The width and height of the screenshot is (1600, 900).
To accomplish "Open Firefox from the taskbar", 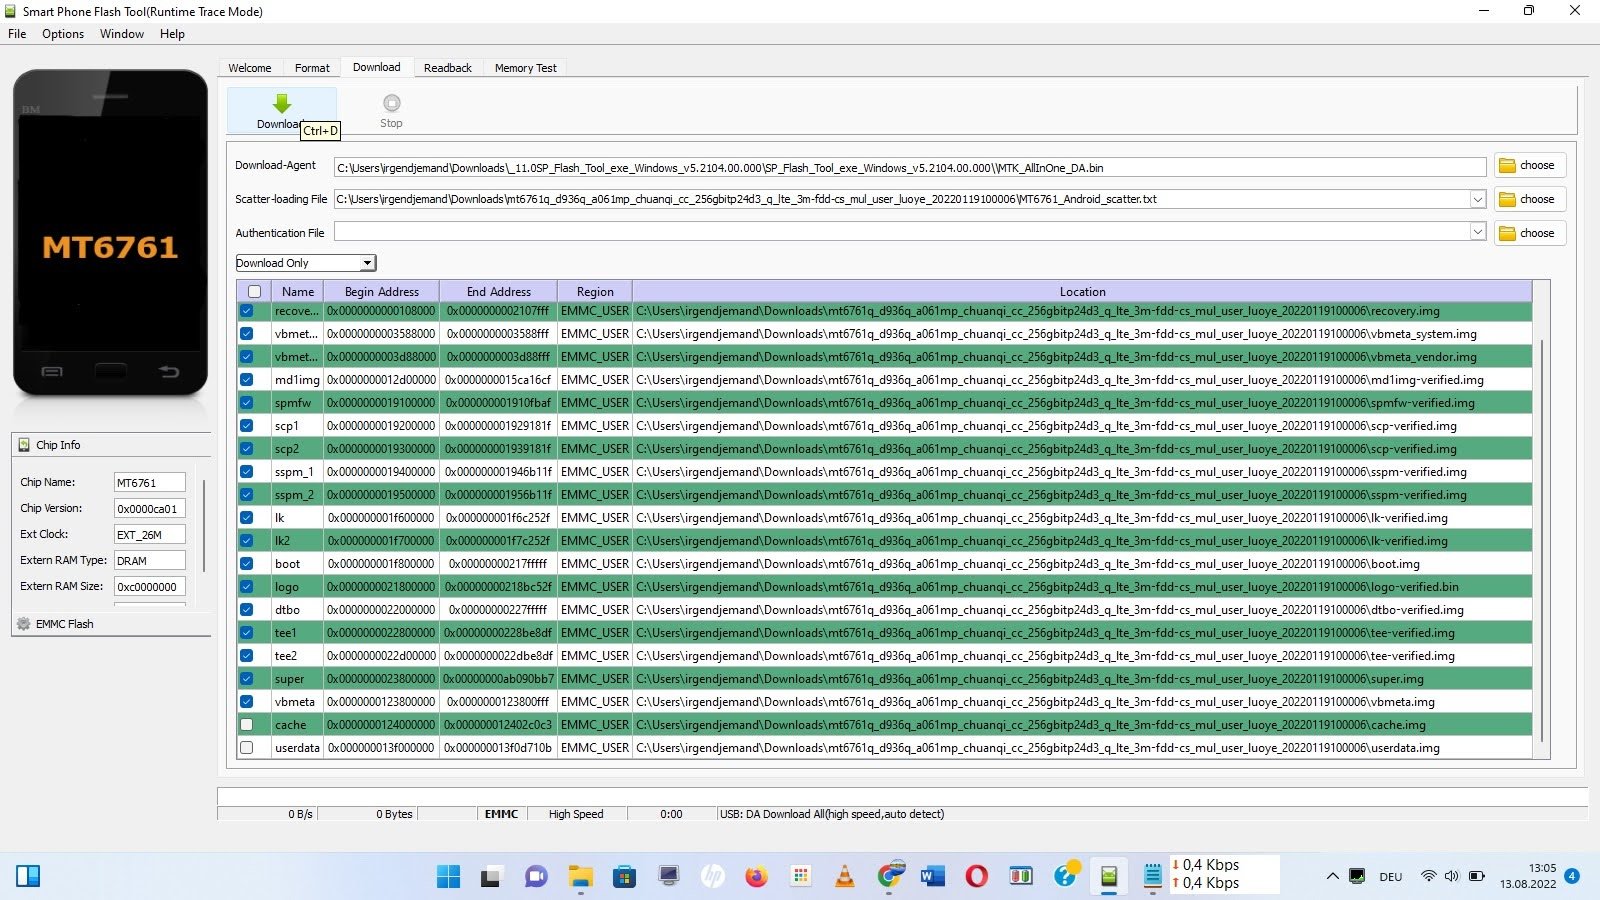I will pyautogui.click(x=756, y=877).
